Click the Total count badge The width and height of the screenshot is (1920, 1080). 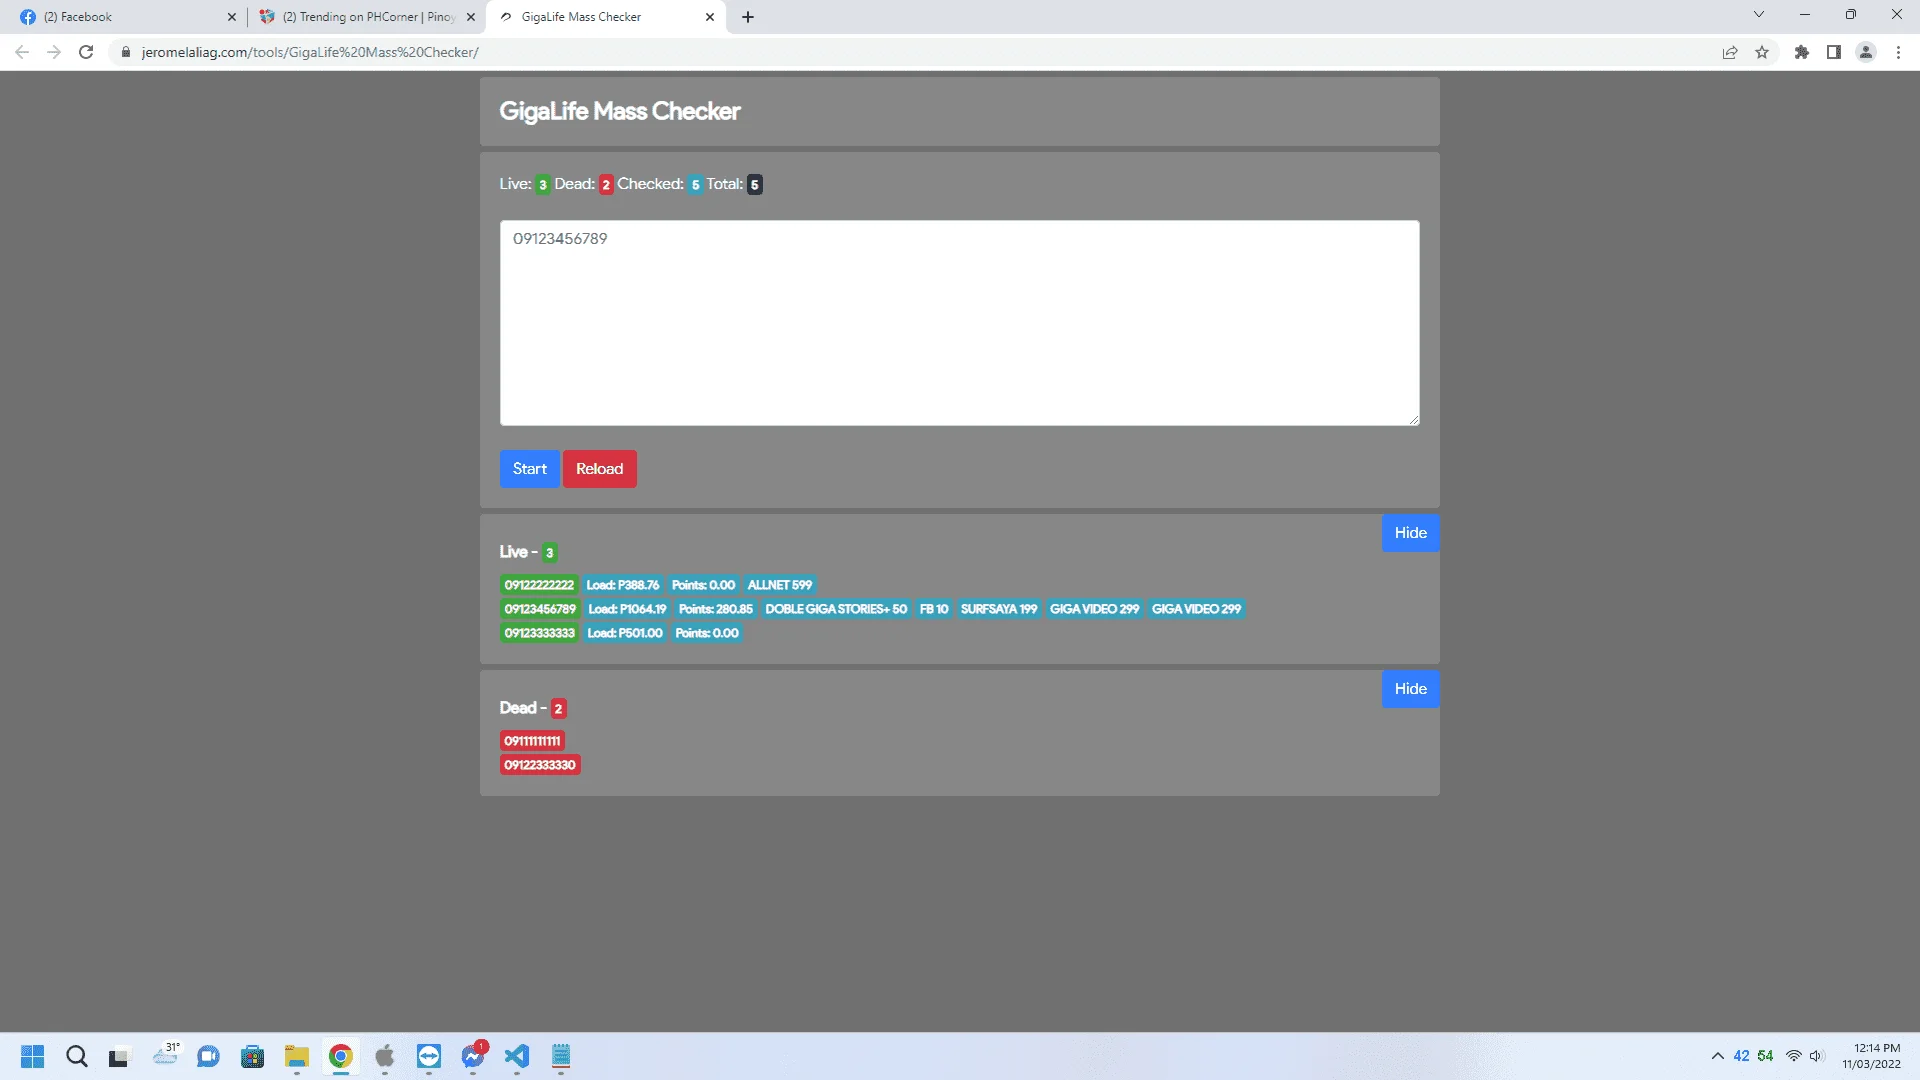755,185
